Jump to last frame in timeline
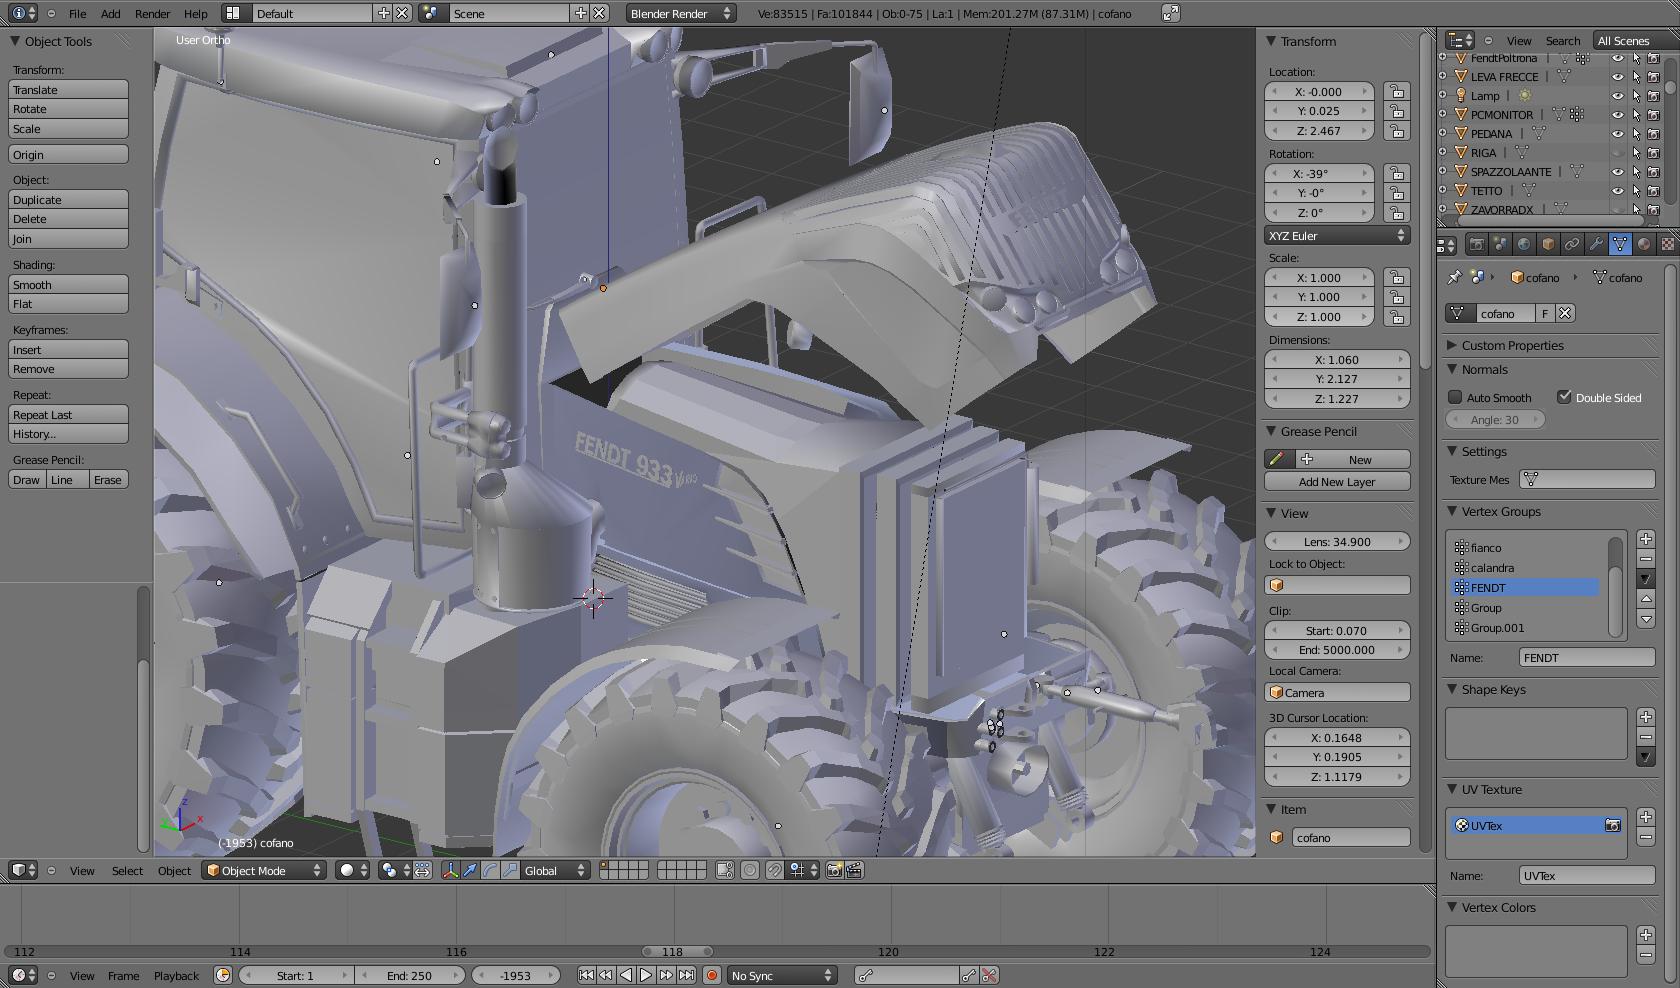1680x988 pixels. click(x=686, y=975)
